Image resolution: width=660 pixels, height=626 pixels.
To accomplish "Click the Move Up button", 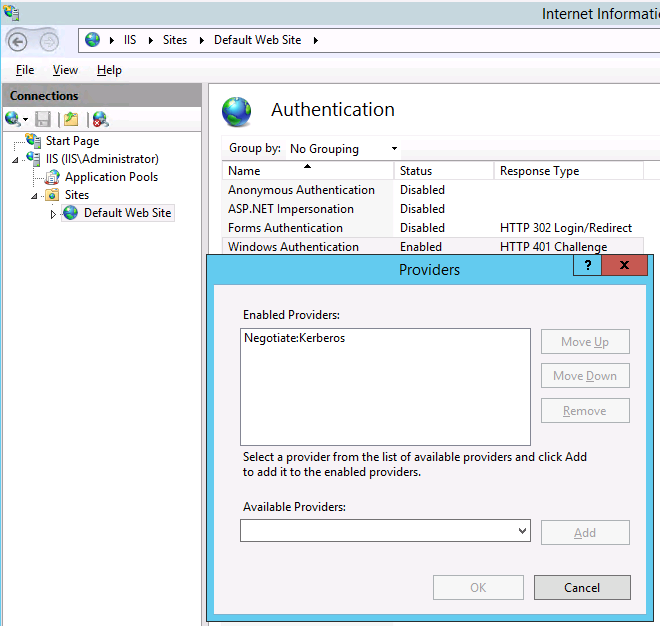I will click(x=585, y=342).
